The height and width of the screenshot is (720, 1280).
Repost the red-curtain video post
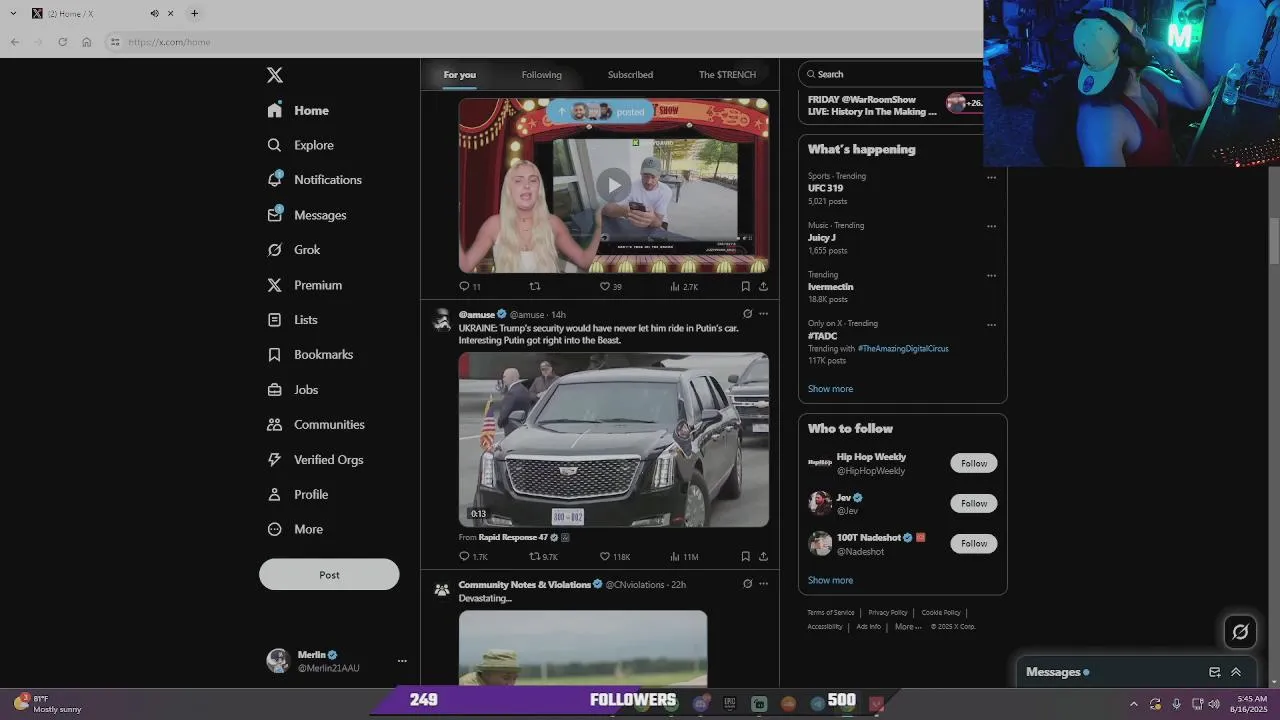535,286
